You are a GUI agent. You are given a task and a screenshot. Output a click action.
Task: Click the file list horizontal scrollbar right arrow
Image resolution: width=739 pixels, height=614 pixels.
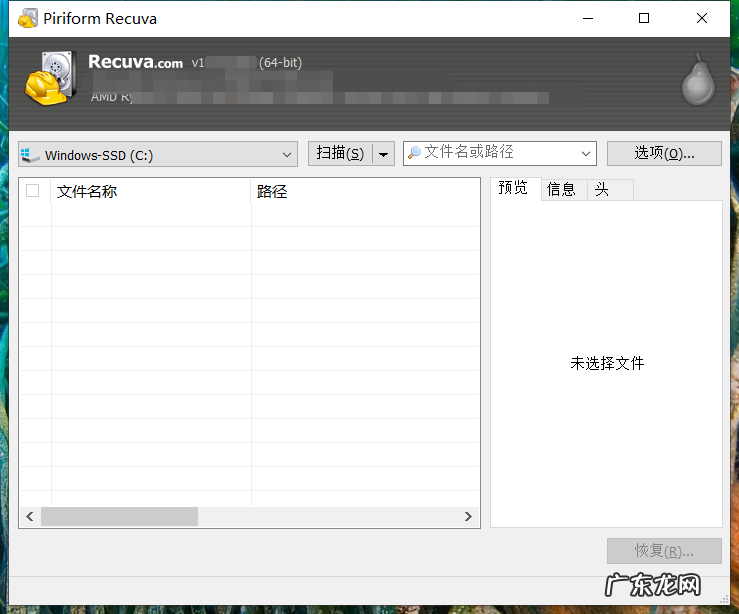[468, 516]
